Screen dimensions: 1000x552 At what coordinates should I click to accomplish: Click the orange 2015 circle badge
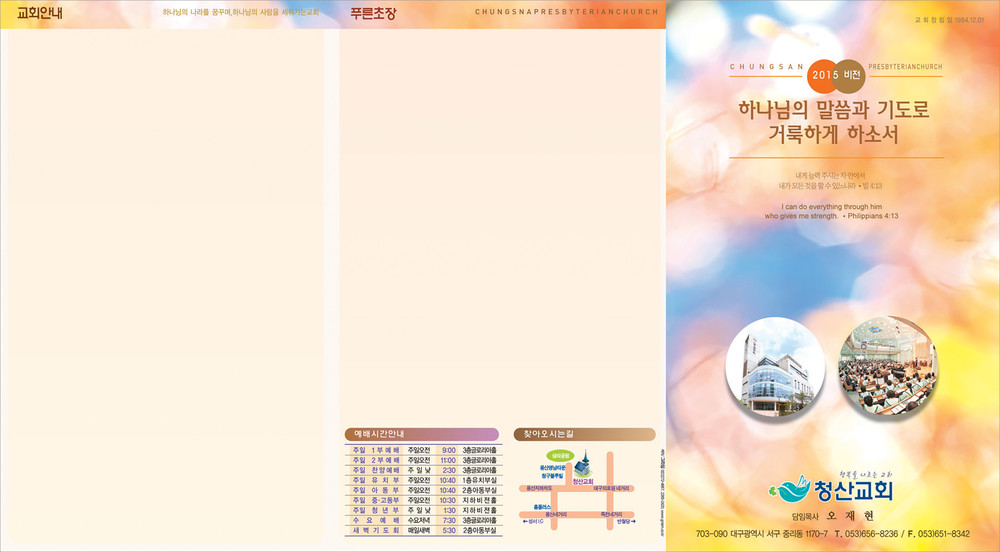[x=825, y=74]
